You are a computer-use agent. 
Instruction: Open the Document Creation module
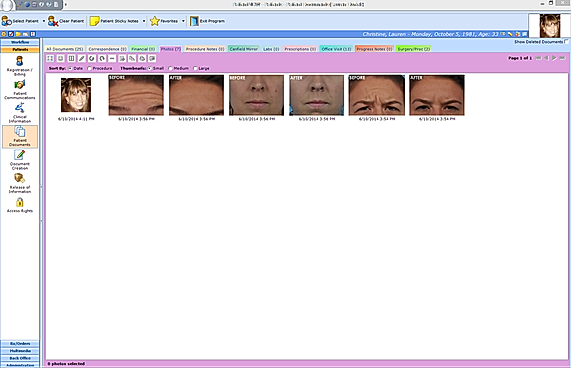click(20, 160)
